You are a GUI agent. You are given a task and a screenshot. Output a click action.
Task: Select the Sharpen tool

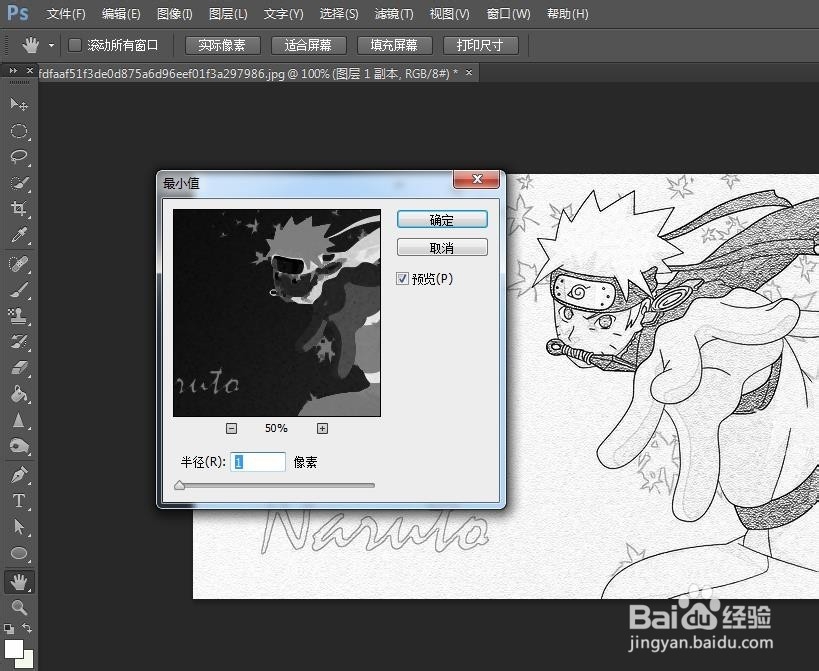[x=19, y=420]
